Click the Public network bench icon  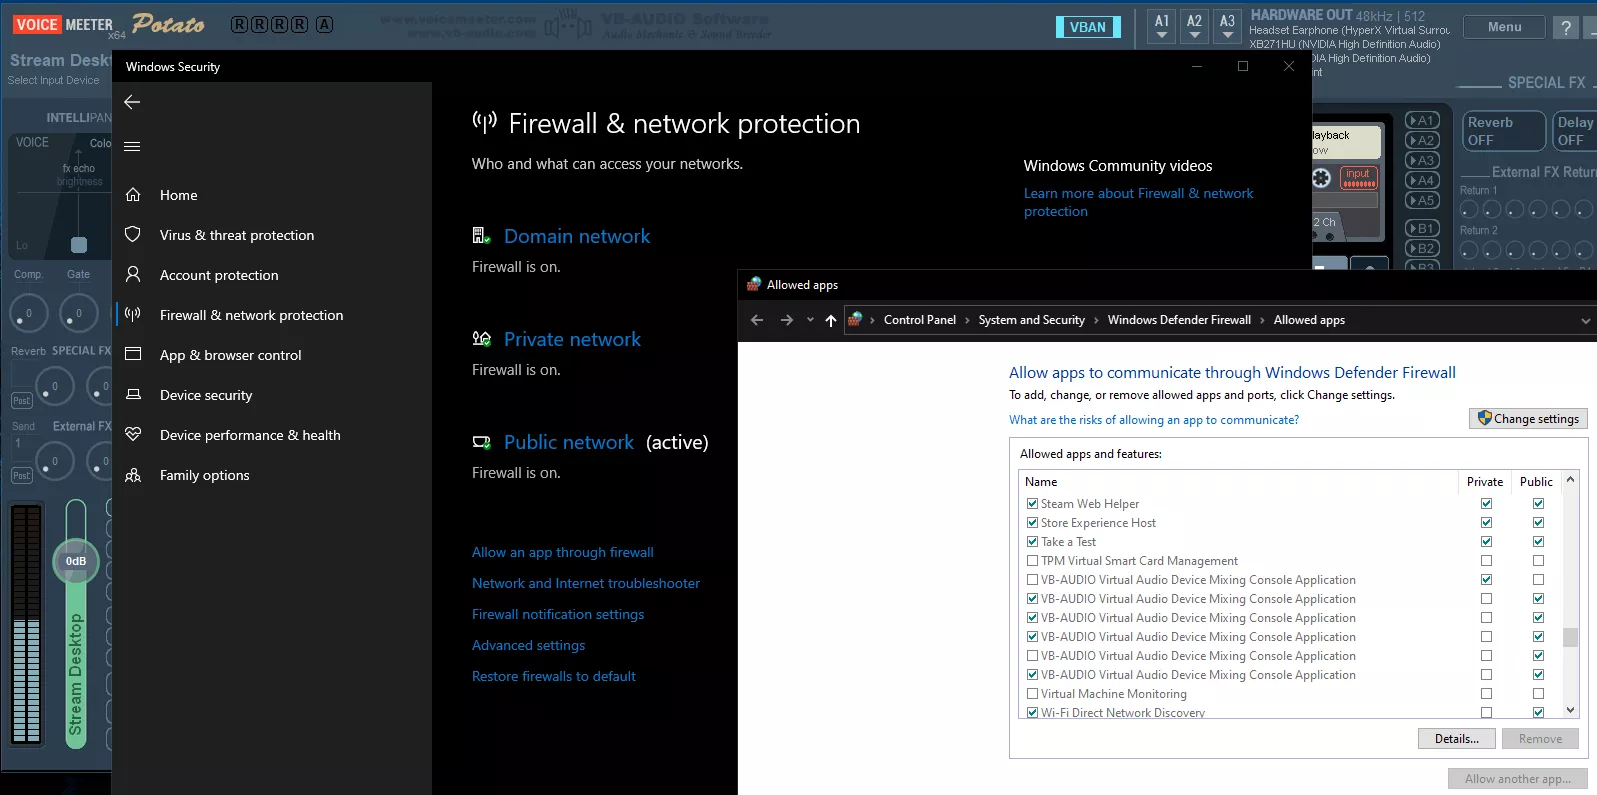[x=482, y=442]
